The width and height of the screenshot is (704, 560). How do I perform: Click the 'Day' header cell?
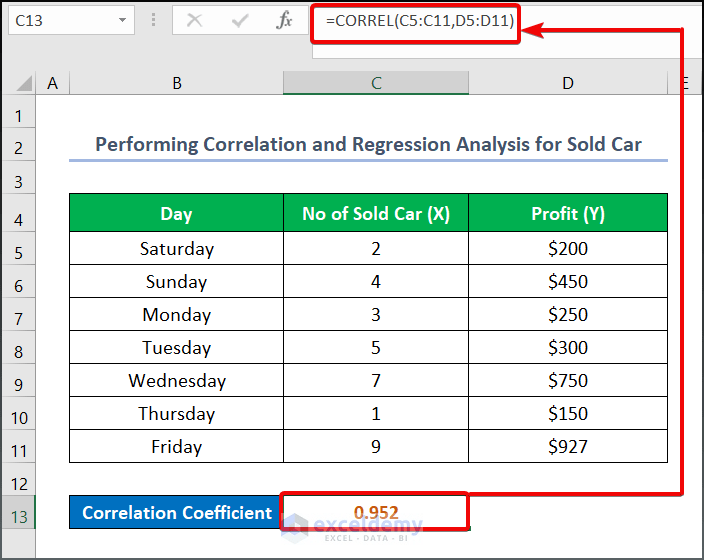click(176, 213)
